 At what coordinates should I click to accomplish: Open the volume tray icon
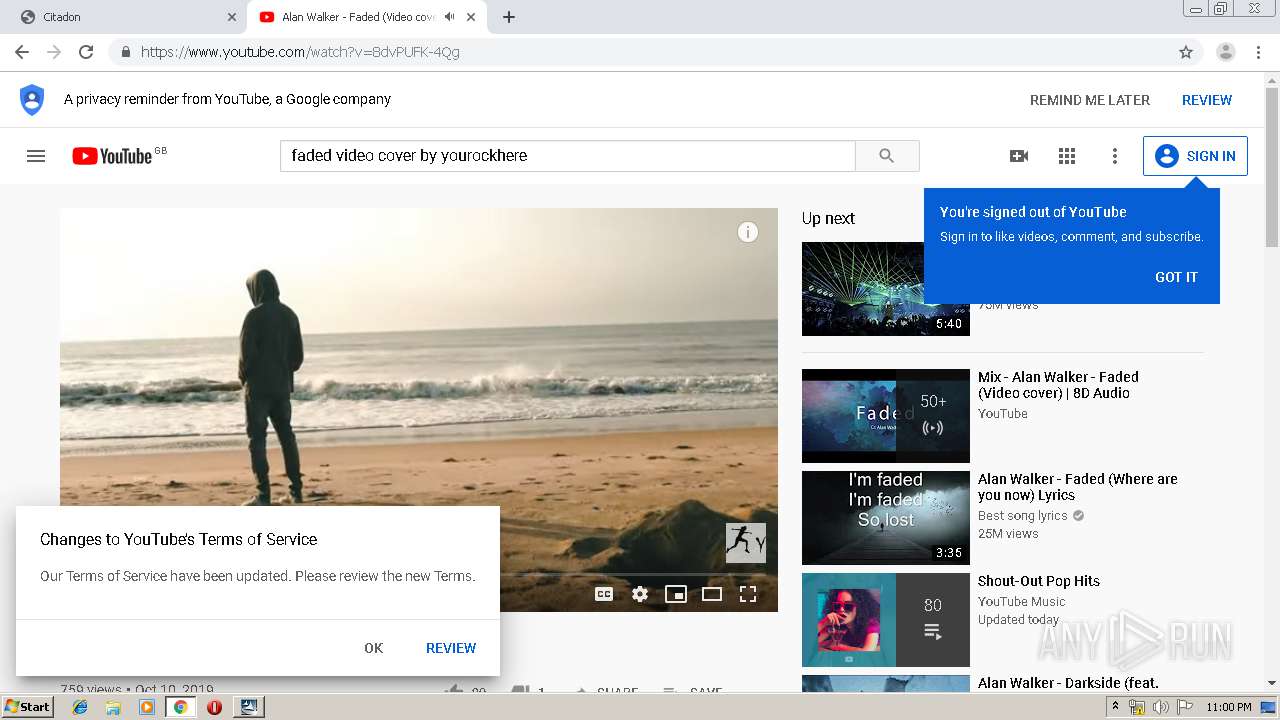(x=1160, y=707)
